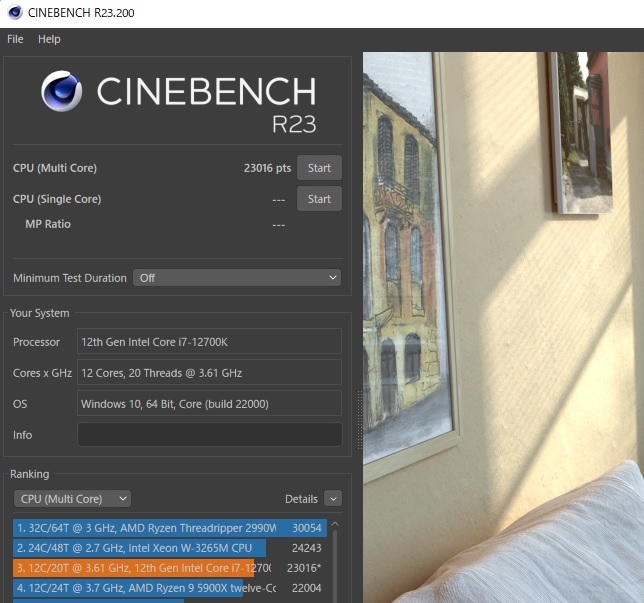Click the empty Info input field
Image resolution: width=644 pixels, height=603 pixels.
[x=209, y=435]
